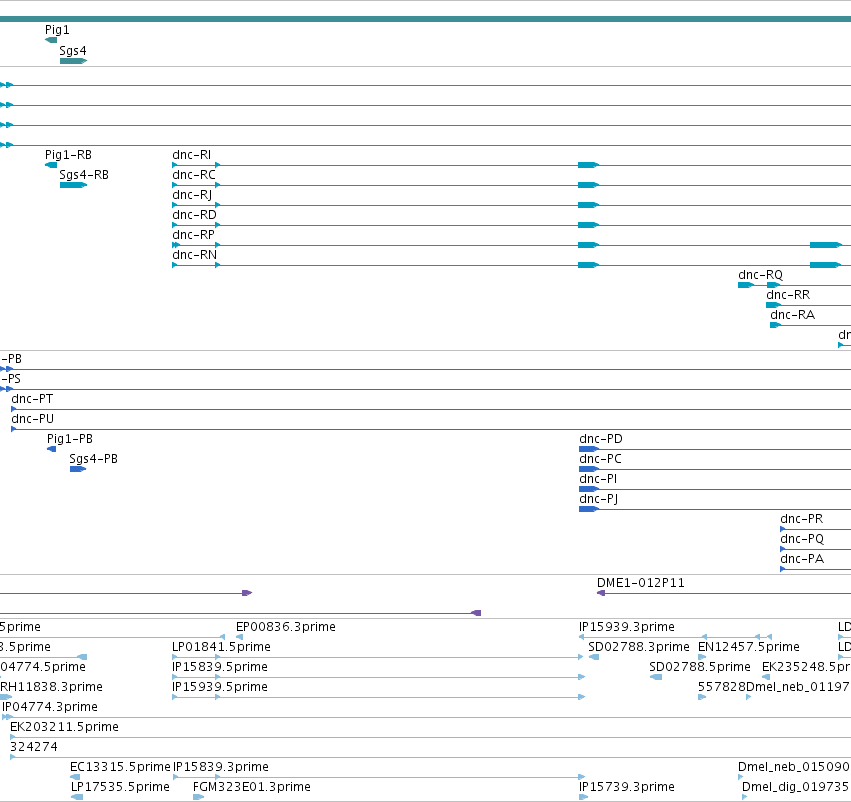Select the Pig1-PB protein label
The image size is (851, 802).
70,439
